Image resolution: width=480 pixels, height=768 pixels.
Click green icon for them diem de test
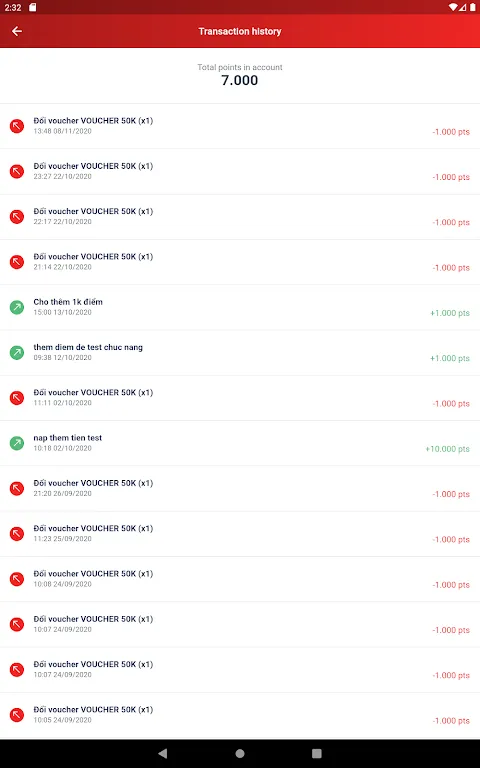click(x=17, y=353)
